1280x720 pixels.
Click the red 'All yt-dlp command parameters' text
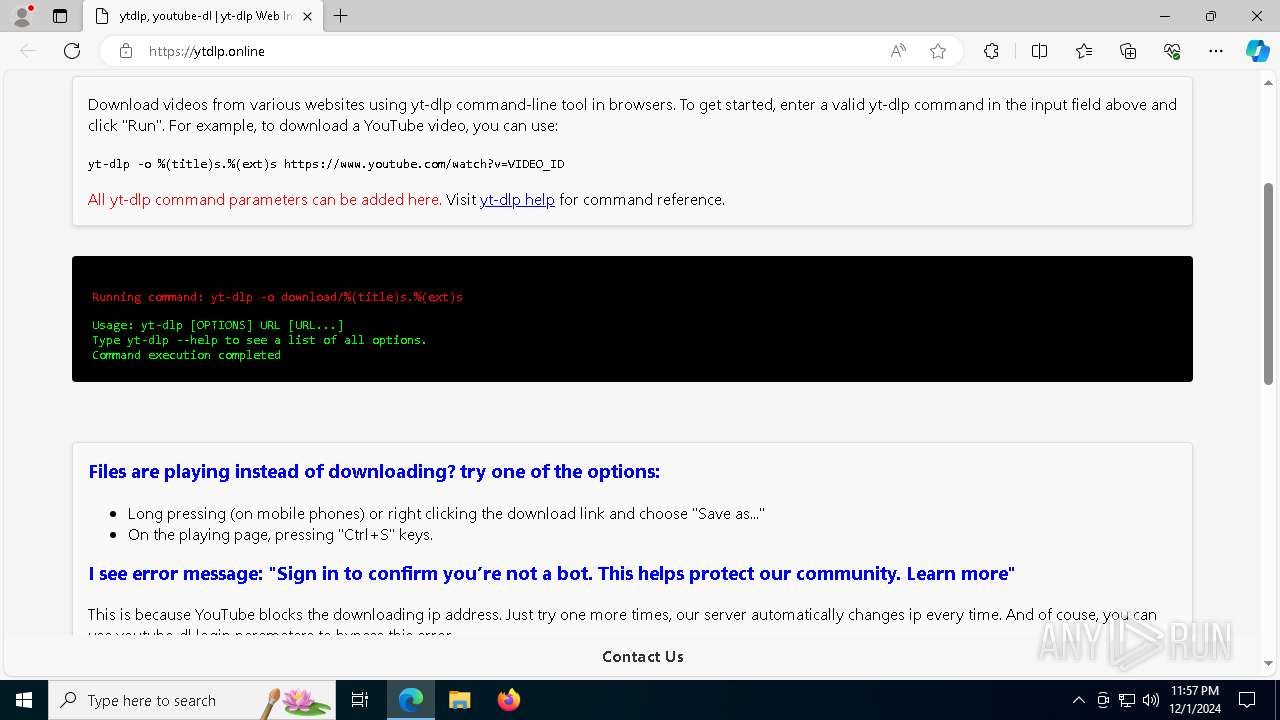coord(264,200)
